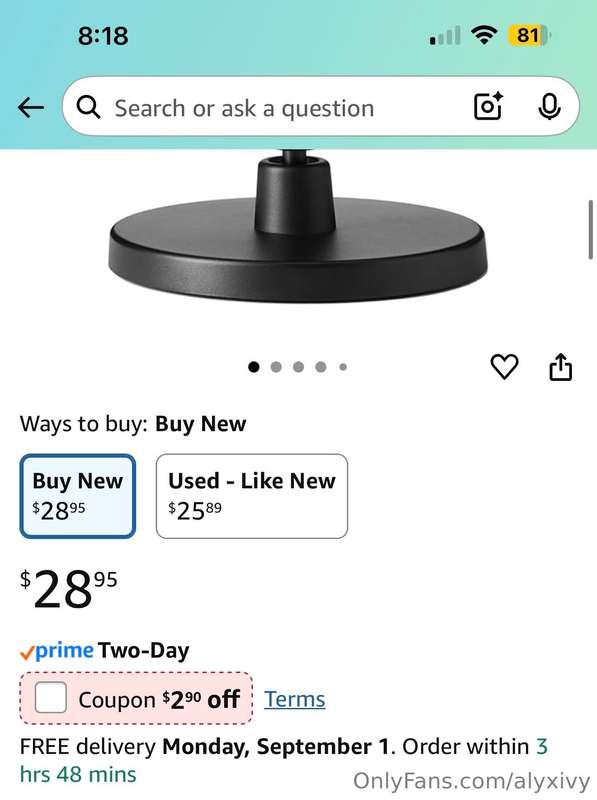Open coupon Terms link

pos(294,699)
